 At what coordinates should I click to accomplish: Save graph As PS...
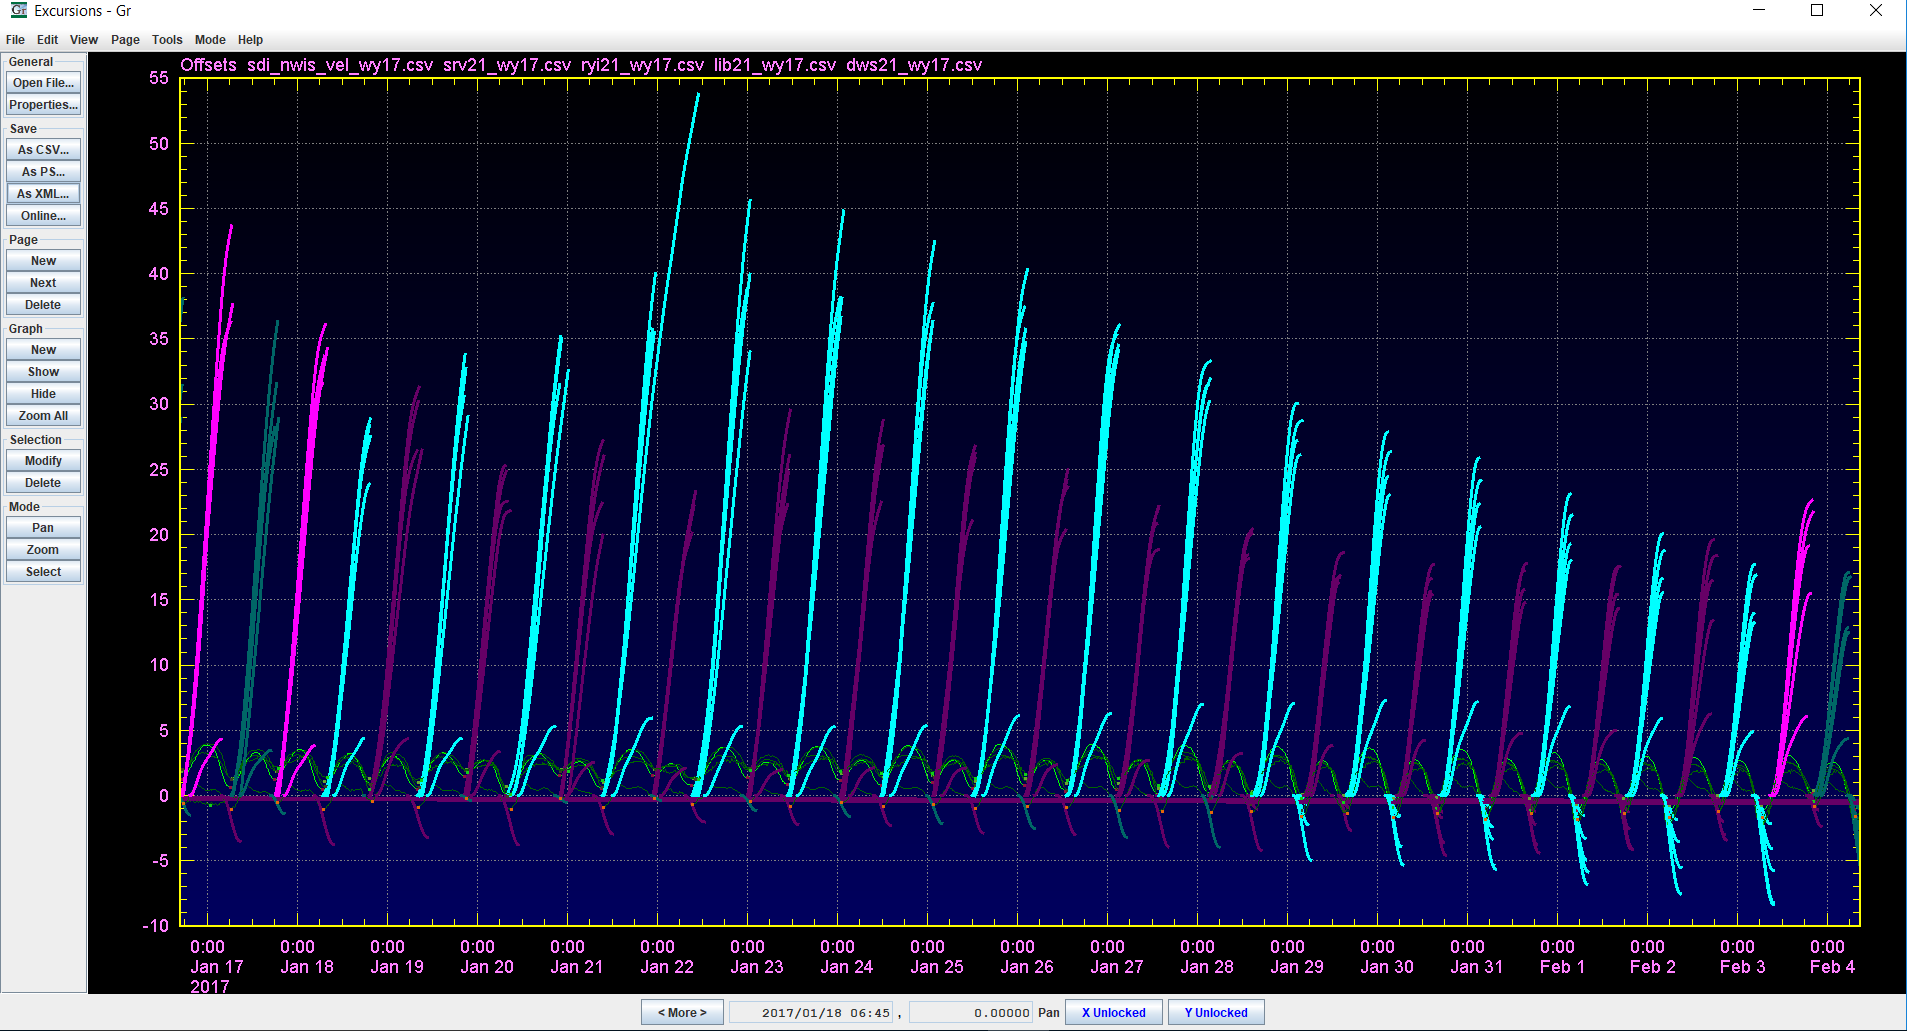pos(43,172)
